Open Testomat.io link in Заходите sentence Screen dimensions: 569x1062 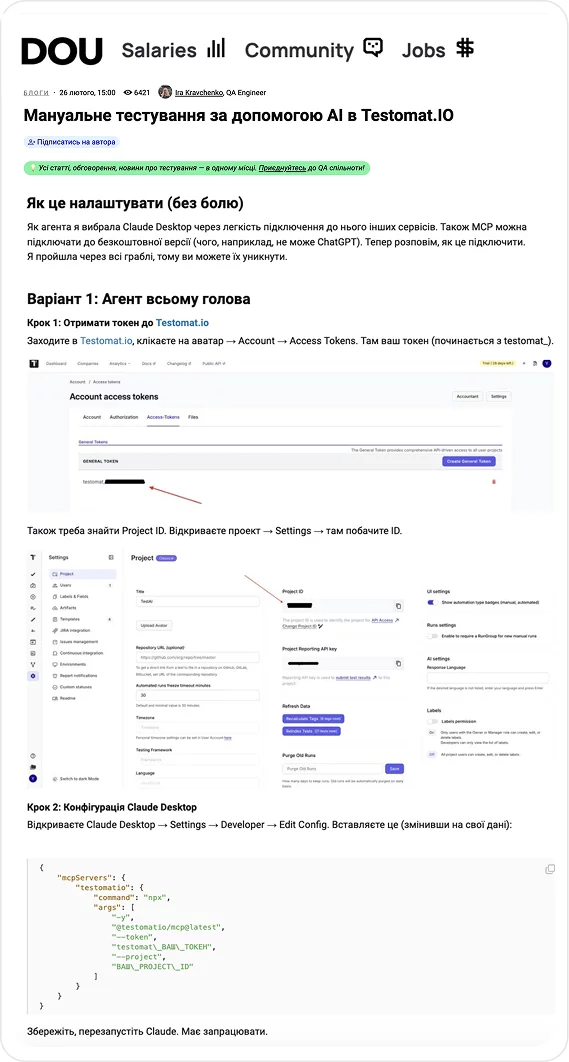(x=108, y=340)
